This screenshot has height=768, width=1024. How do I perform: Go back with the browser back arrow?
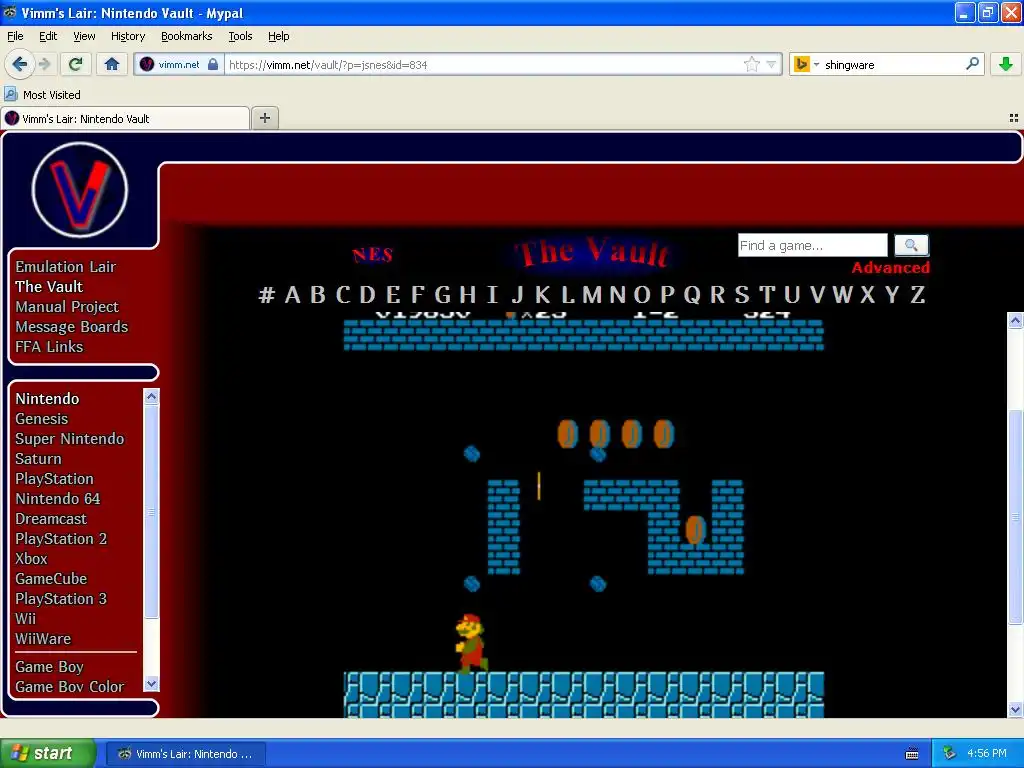pos(20,64)
